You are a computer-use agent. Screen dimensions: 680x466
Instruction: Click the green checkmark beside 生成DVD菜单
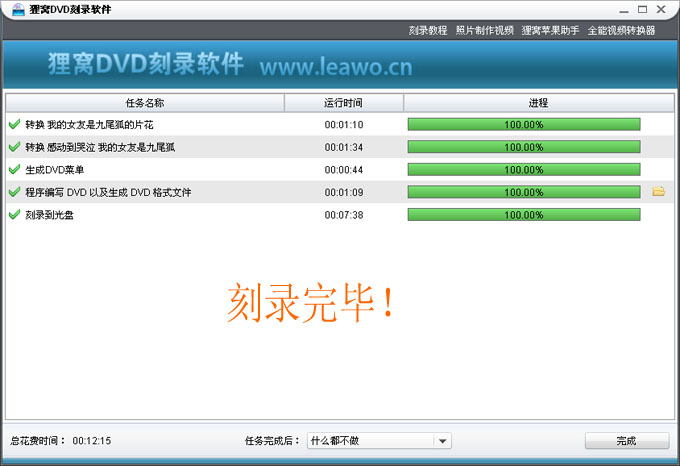click(14, 169)
